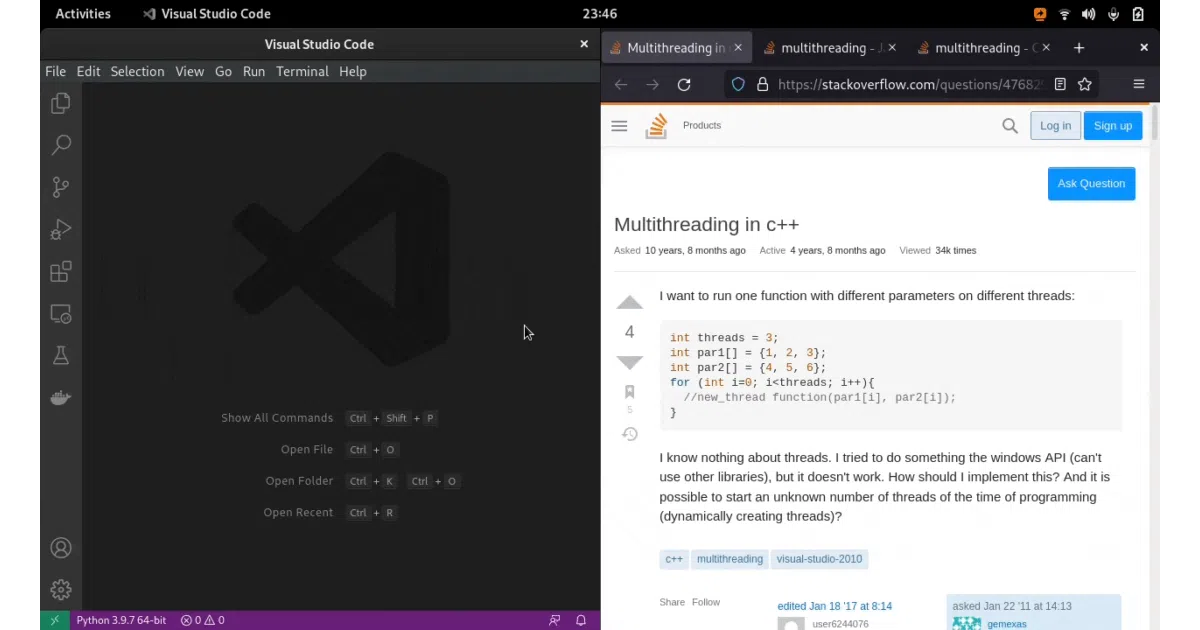The height and width of the screenshot is (630, 1200).
Task: Open the browser application menu
Action: click(x=1139, y=84)
